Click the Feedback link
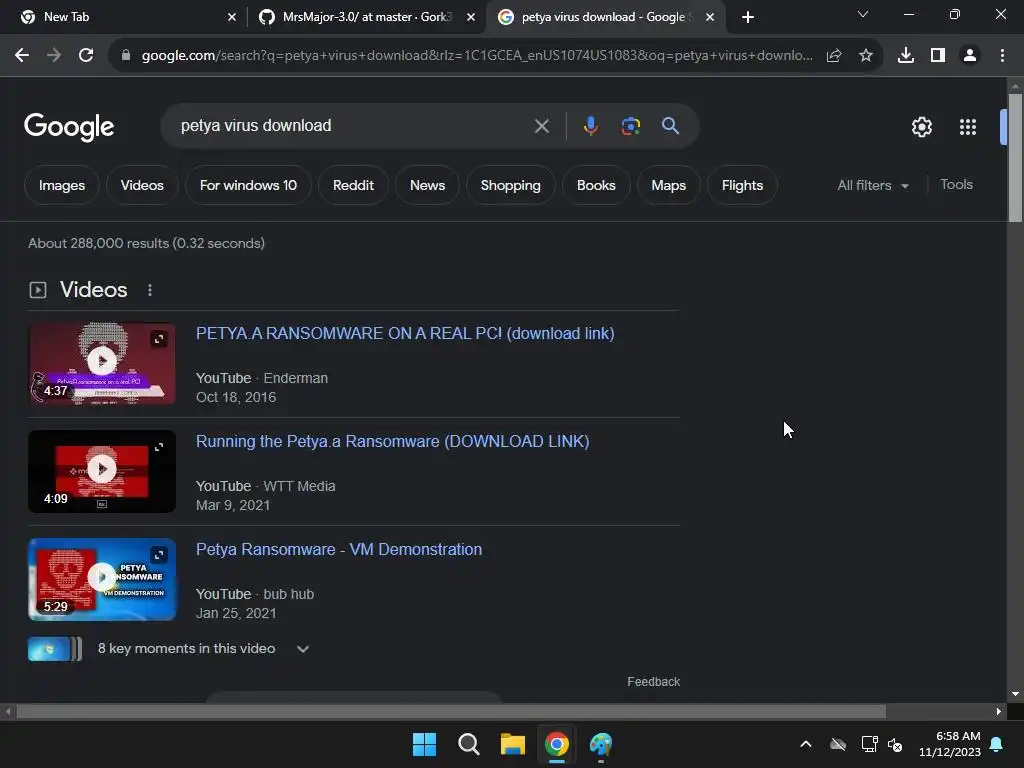Screen dimensions: 1024x768 (x=654, y=682)
